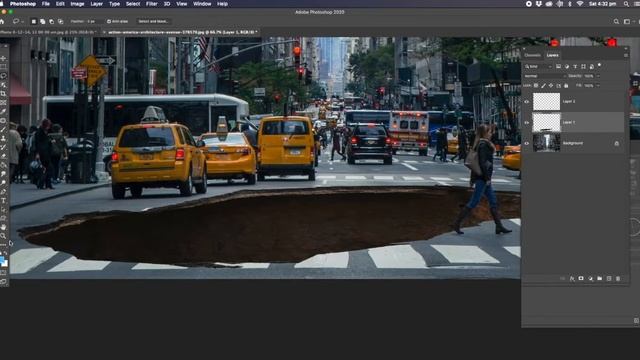Switch to the first document tab
Image resolution: width=640 pixels, height=360 pixels.
pyautogui.click(x=49, y=32)
